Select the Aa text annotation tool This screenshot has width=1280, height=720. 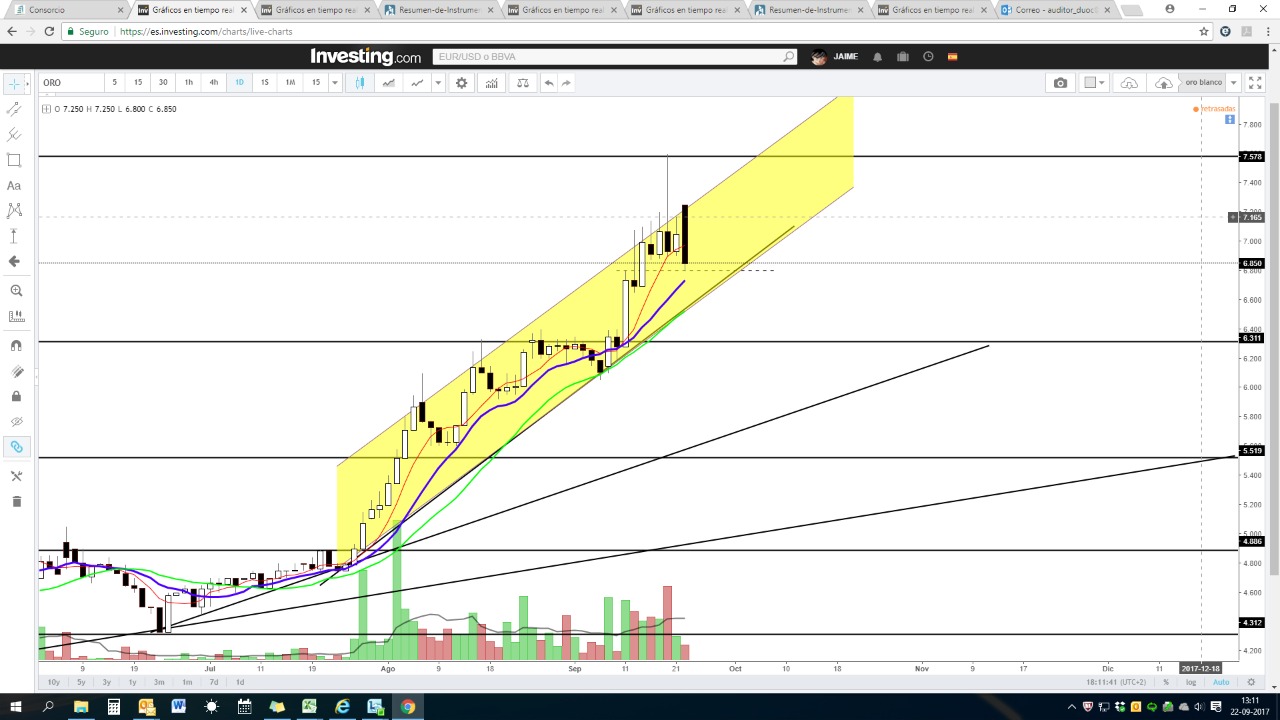tap(14, 185)
